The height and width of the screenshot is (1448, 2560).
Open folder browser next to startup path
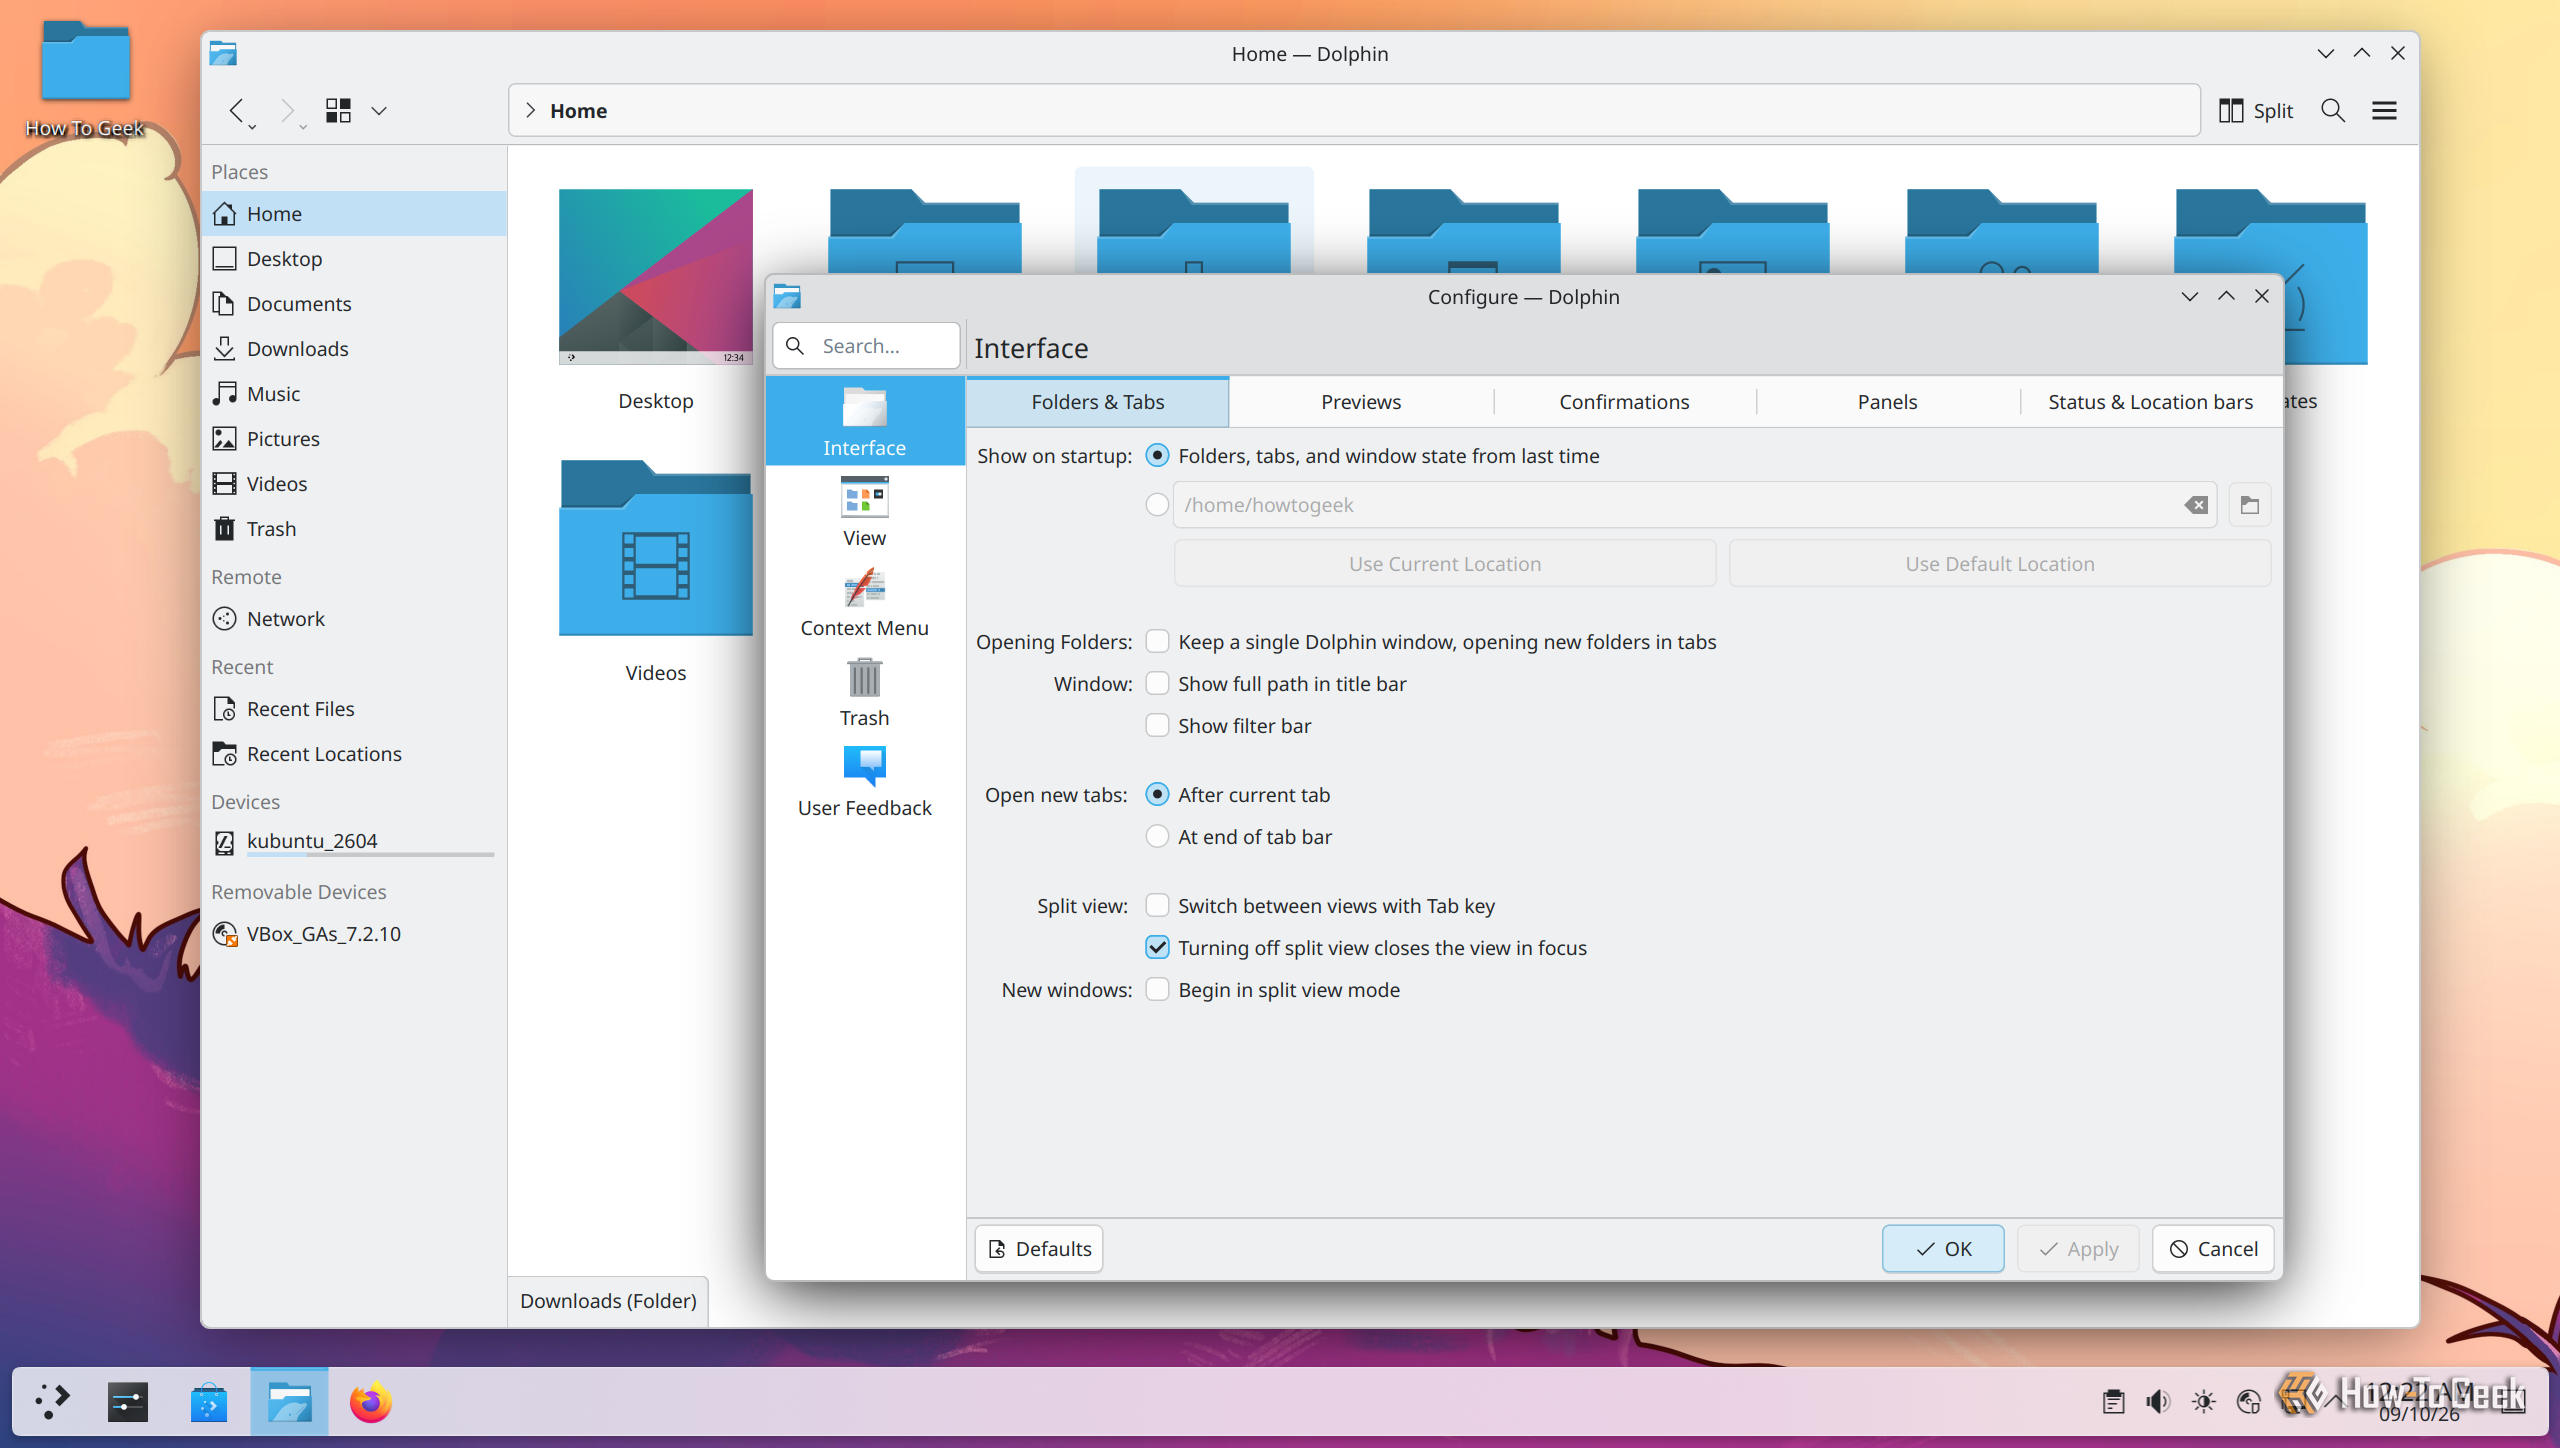point(2250,505)
